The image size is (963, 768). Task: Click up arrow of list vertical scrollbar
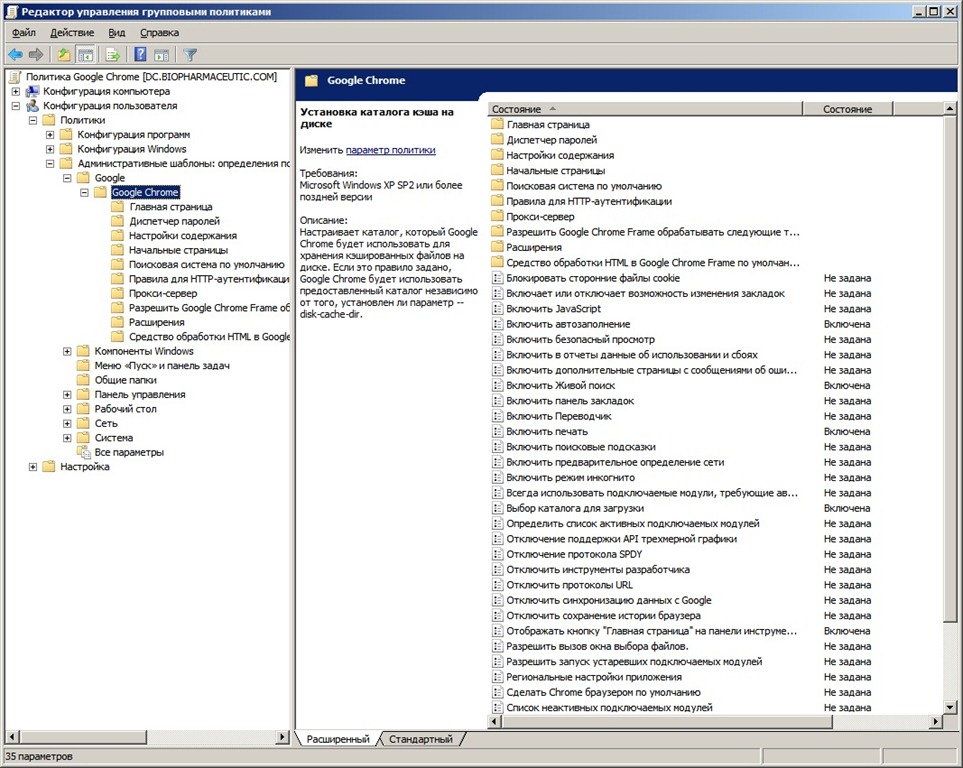[949, 109]
